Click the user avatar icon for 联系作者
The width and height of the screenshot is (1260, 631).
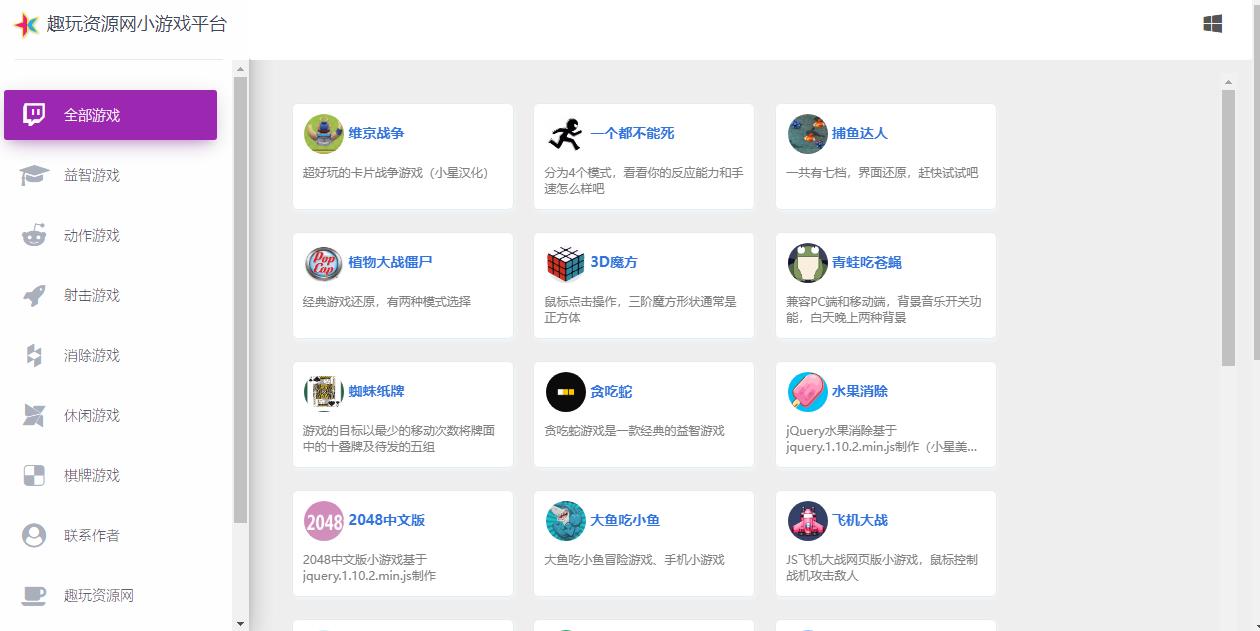(x=34, y=535)
